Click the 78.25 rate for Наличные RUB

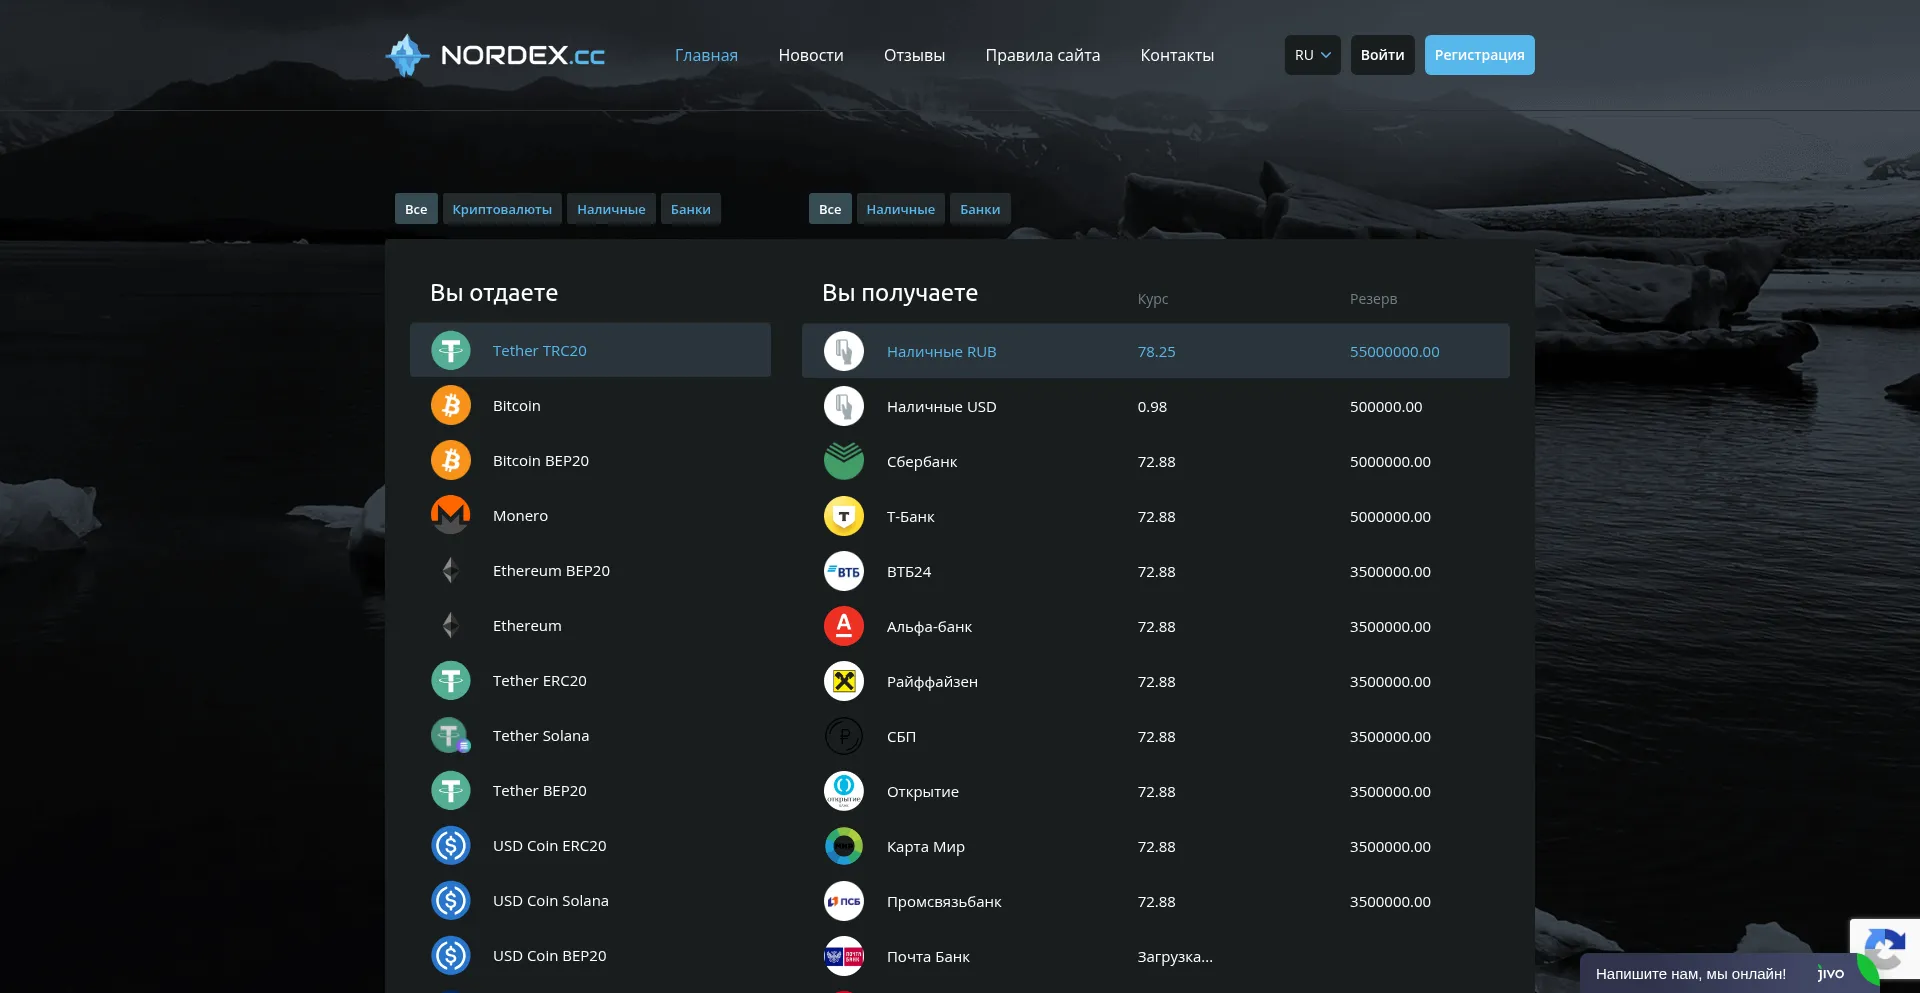[1156, 352]
